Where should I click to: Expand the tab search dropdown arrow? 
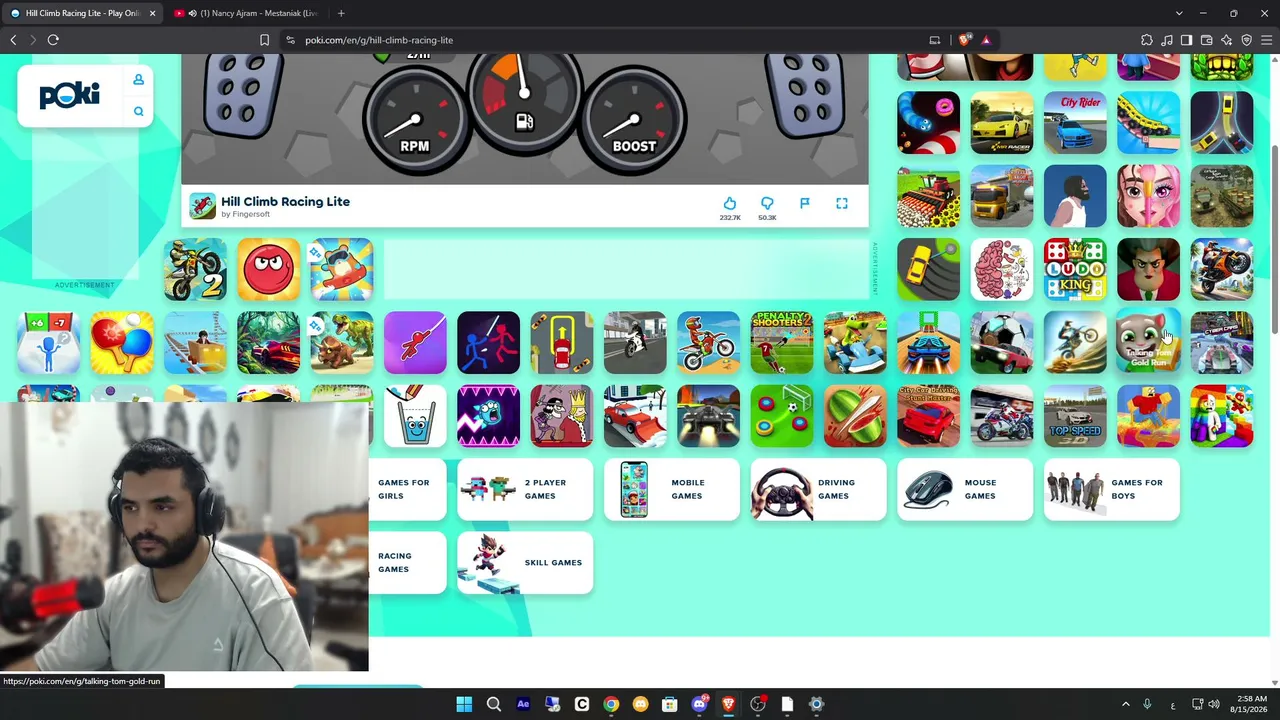[1179, 13]
